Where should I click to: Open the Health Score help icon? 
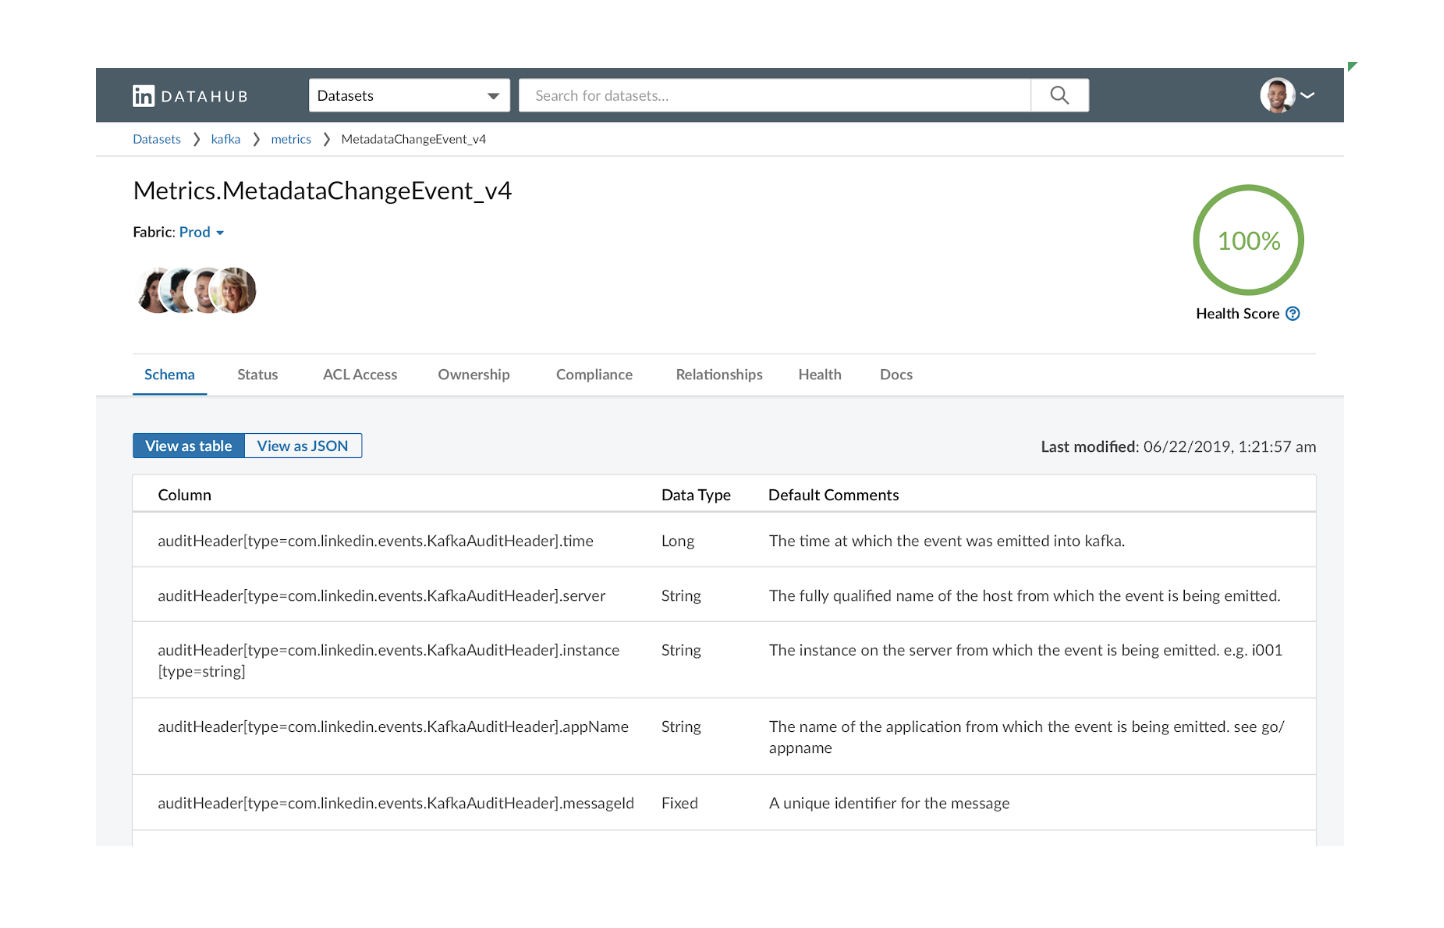pyautogui.click(x=1292, y=314)
